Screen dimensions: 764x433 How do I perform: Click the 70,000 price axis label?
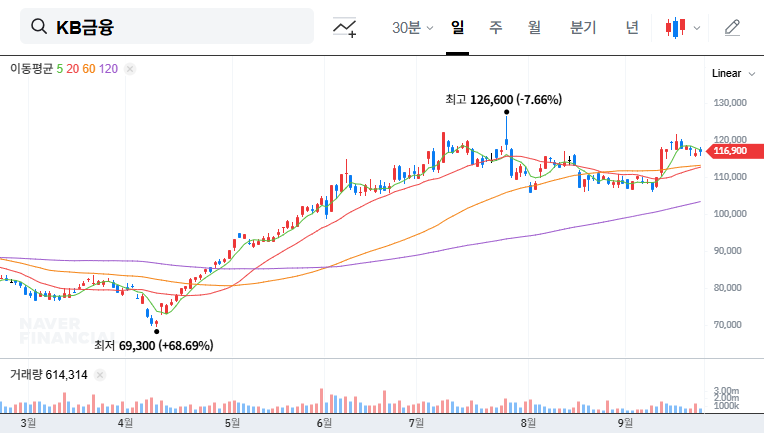click(x=727, y=325)
